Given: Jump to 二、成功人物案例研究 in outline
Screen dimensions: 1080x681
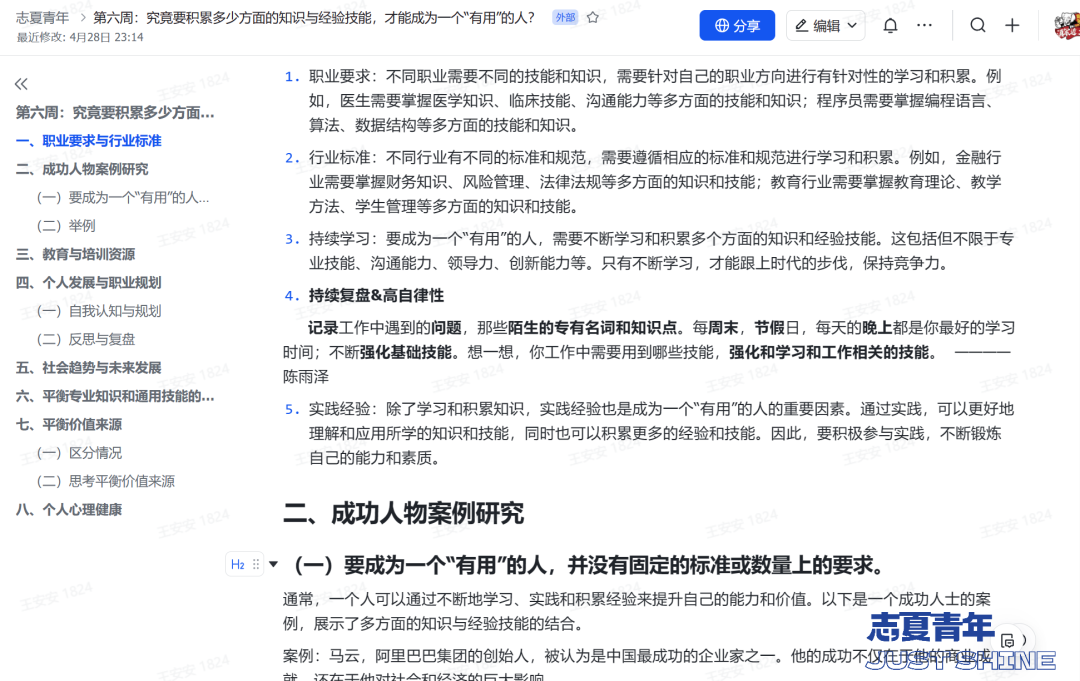Looking at the screenshot, I should point(82,169).
